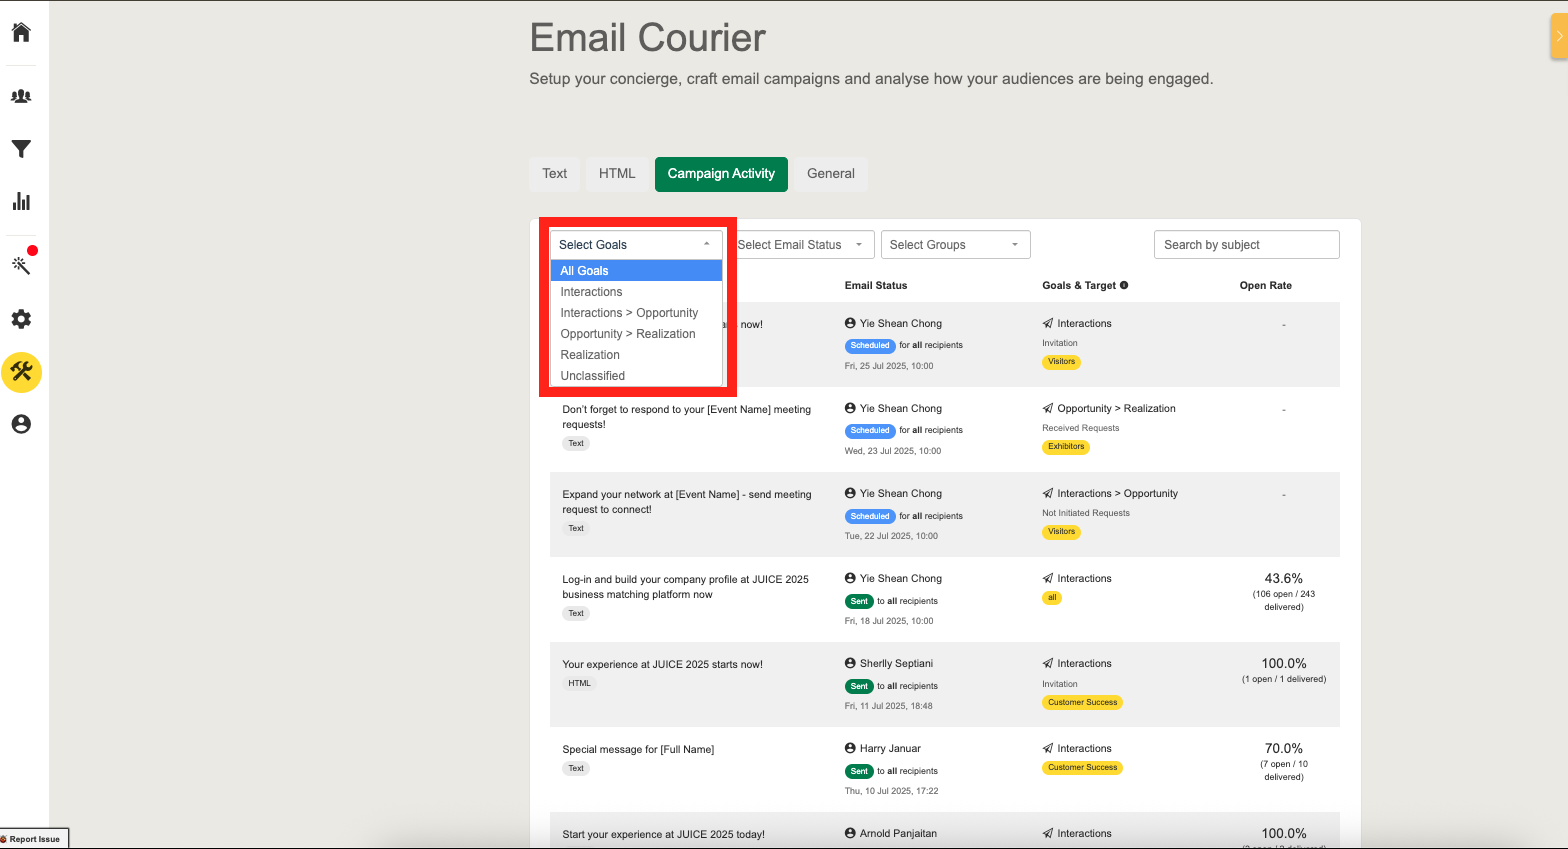Open the people group icon in sidebar

coord(21,96)
